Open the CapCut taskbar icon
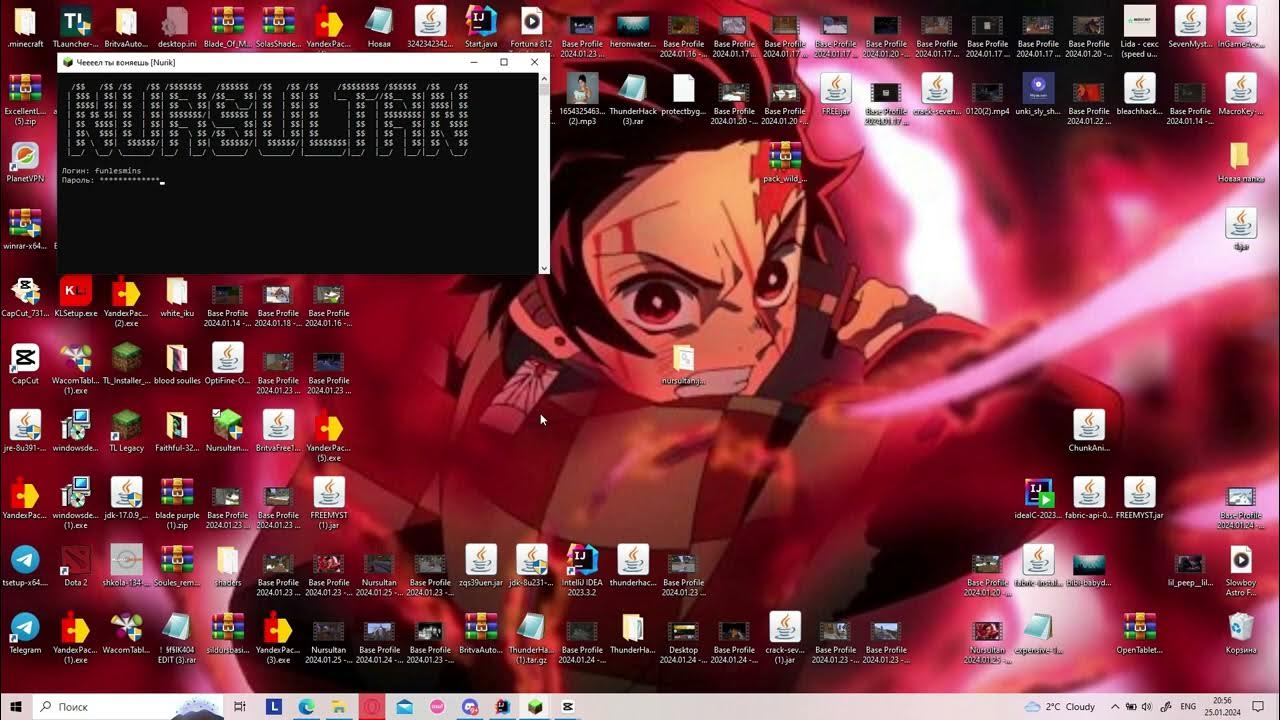Viewport: 1280px width, 720px height. click(567, 707)
